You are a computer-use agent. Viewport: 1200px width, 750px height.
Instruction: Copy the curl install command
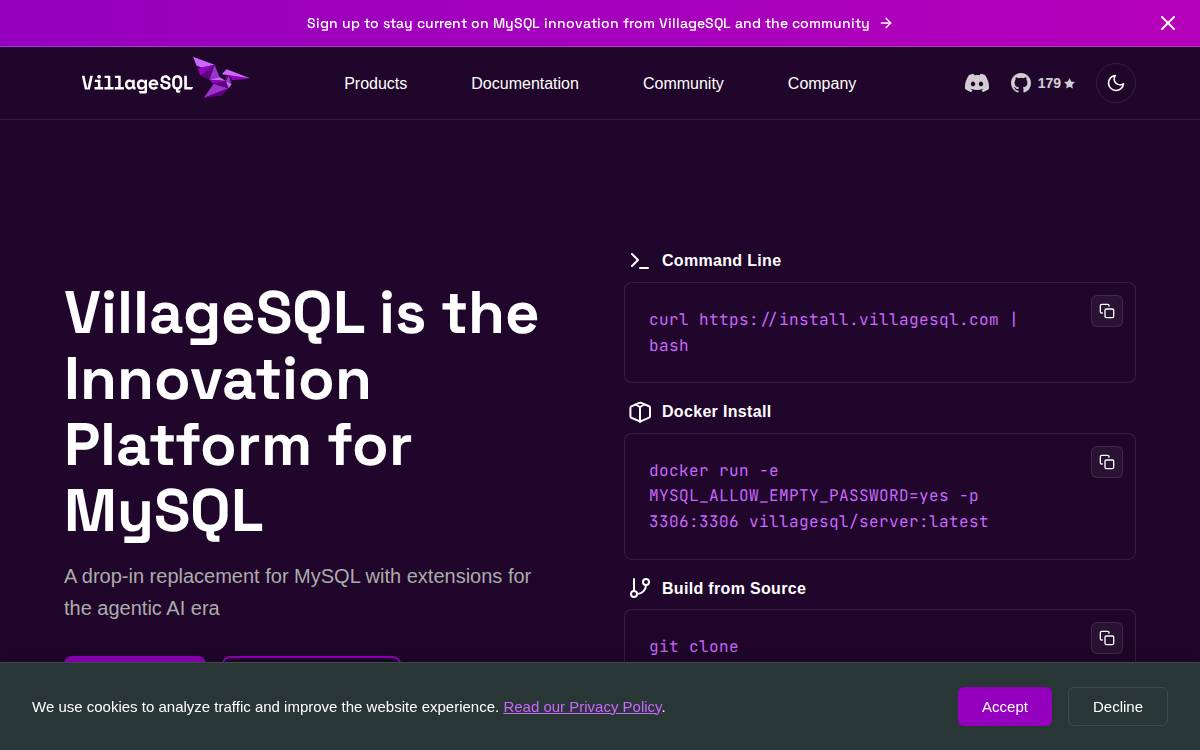(1107, 311)
